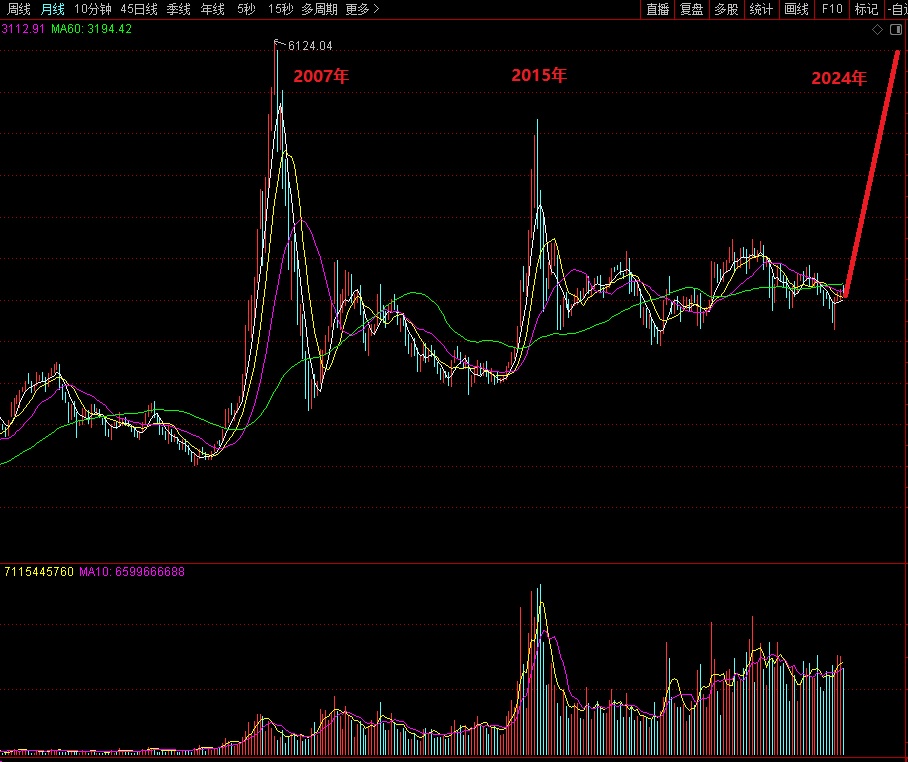Click the diamond marker icon at top right
This screenshot has width=908, height=762.
coord(877,30)
